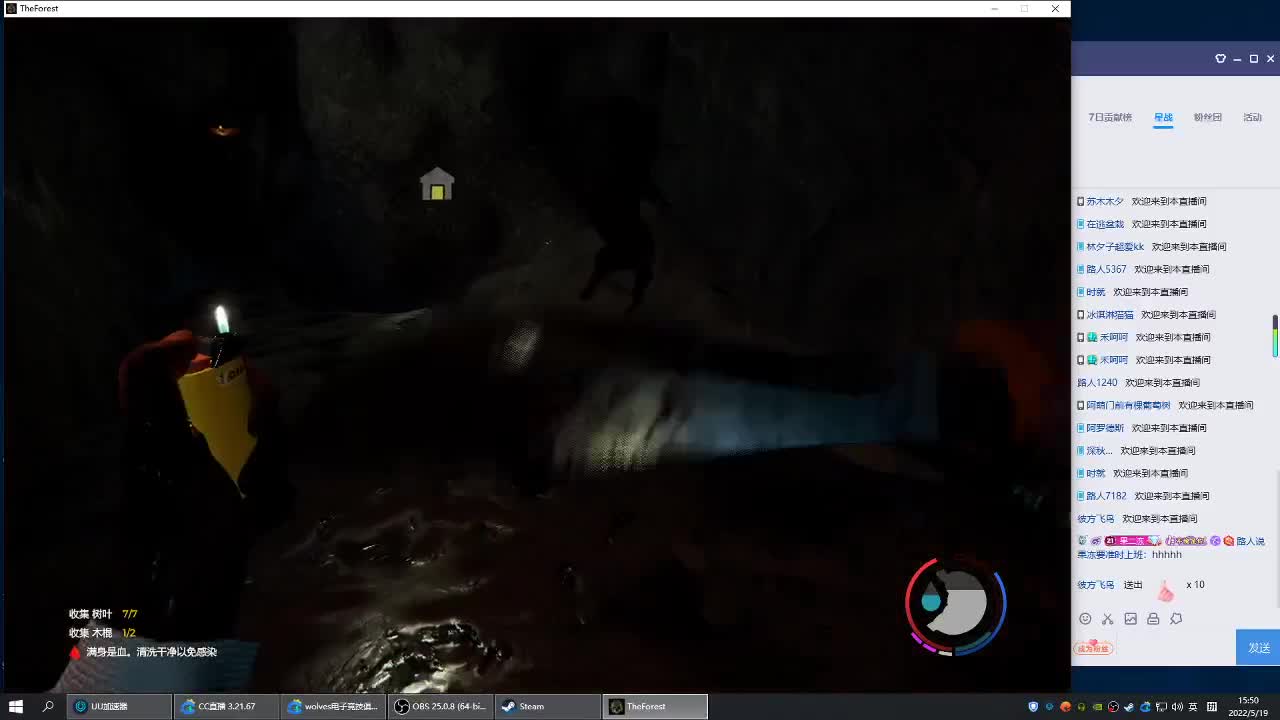Image resolution: width=1280 pixels, height=720 pixels.
Task: Click the 满身是血 warning message text
Action: 151,652
